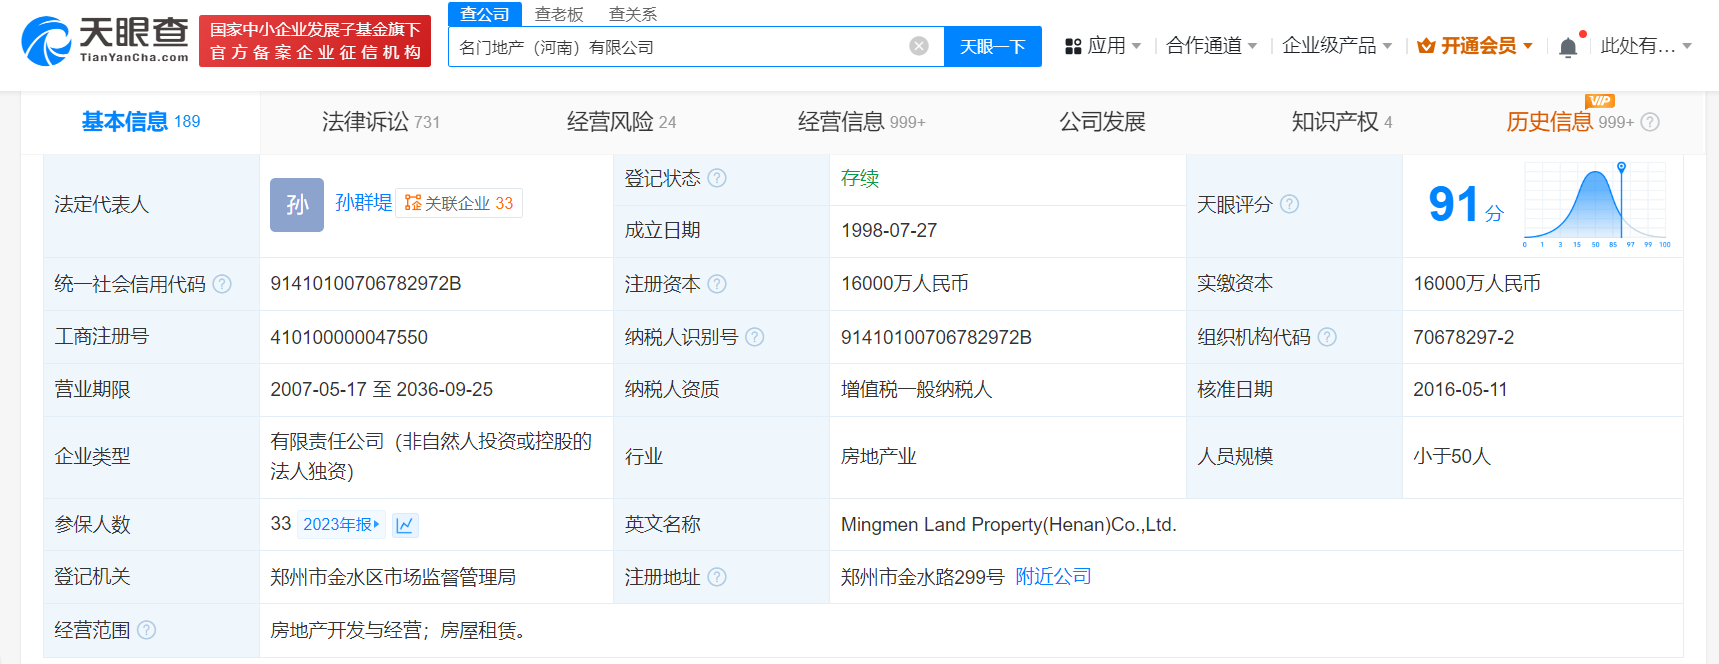The height and width of the screenshot is (664, 1719).
Task: Open the 历史信息 tab
Action: point(1570,122)
